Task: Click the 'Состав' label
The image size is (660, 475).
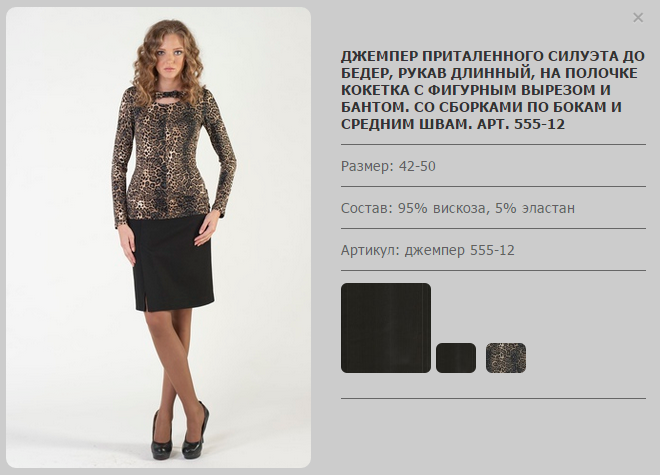Action: [x=367, y=208]
